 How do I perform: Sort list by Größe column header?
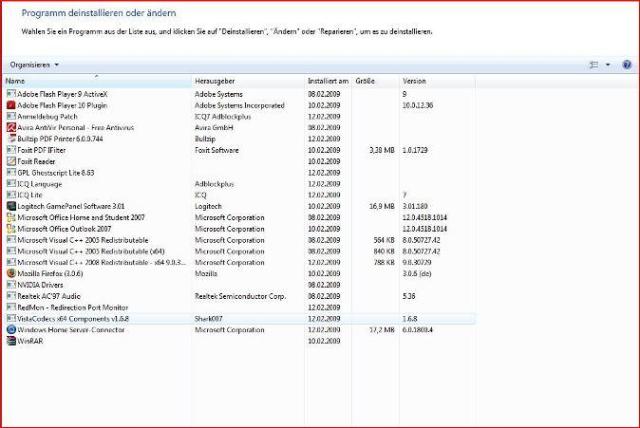point(376,81)
